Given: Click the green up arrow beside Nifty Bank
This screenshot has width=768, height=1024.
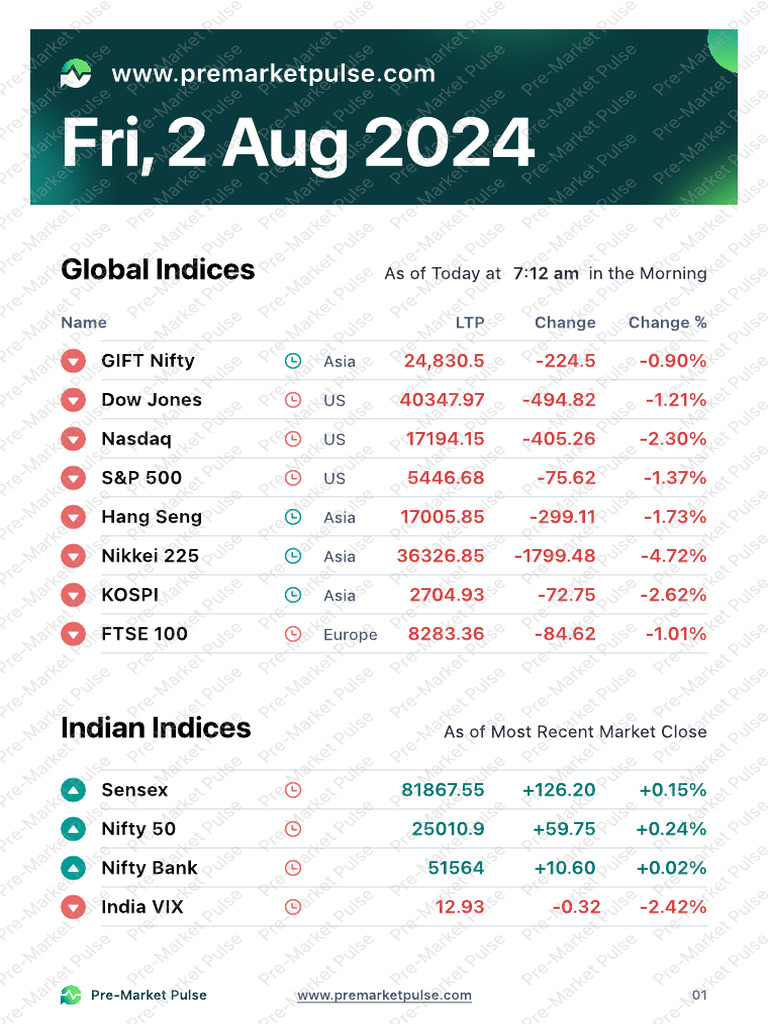Looking at the screenshot, I should 73,868.
